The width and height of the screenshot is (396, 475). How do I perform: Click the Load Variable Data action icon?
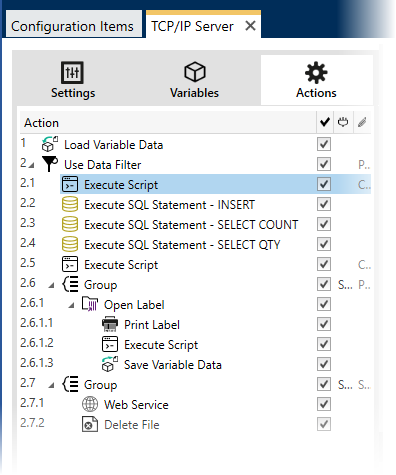tap(49, 144)
